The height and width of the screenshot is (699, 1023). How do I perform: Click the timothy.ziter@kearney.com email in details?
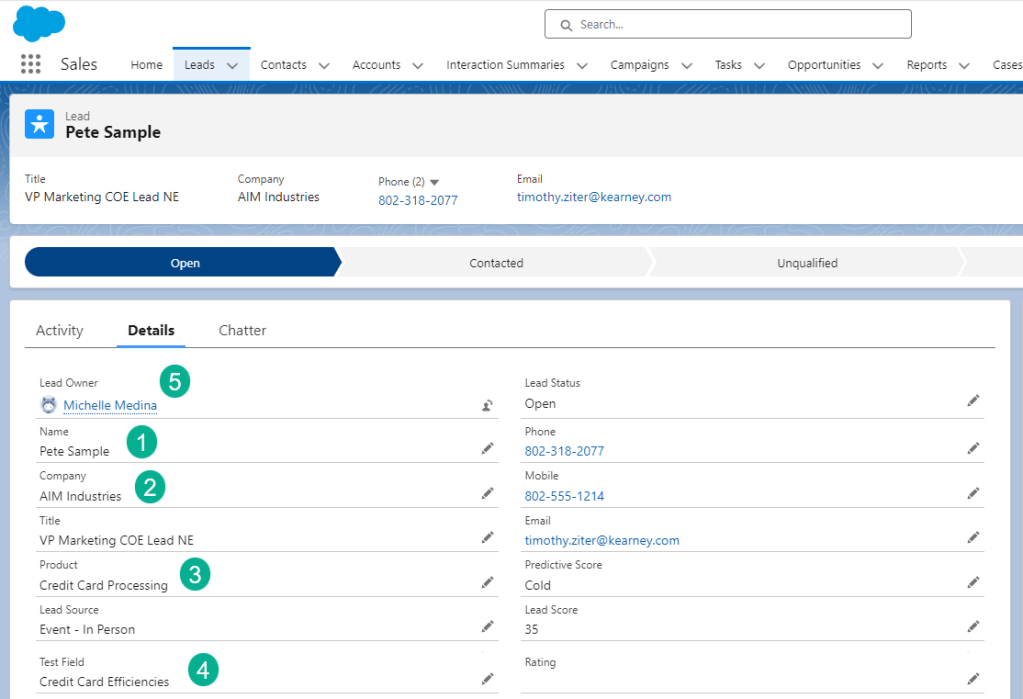pyautogui.click(x=601, y=540)
